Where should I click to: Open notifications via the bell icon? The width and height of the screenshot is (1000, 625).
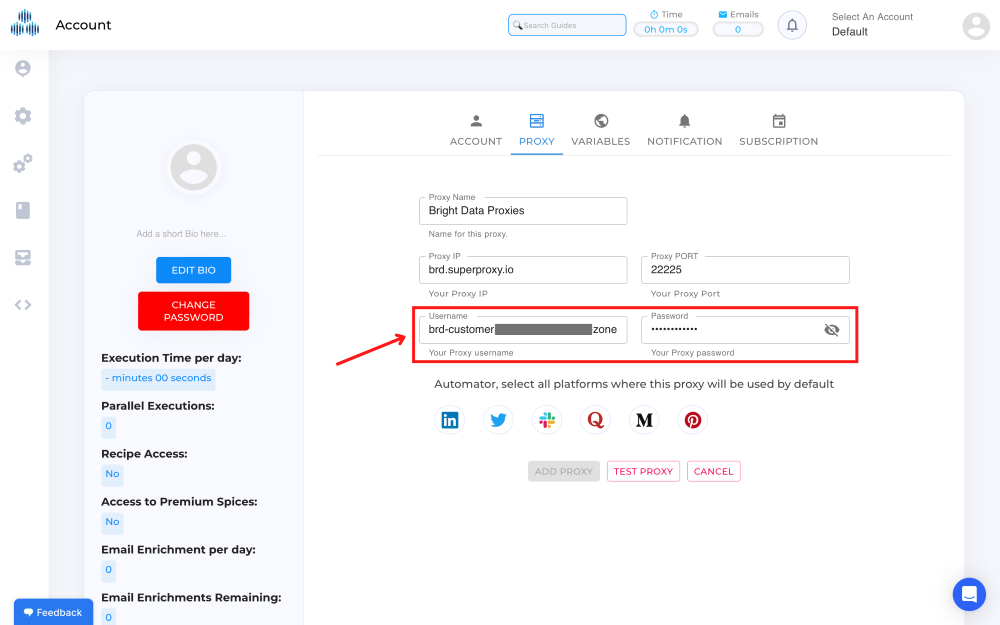791,24
